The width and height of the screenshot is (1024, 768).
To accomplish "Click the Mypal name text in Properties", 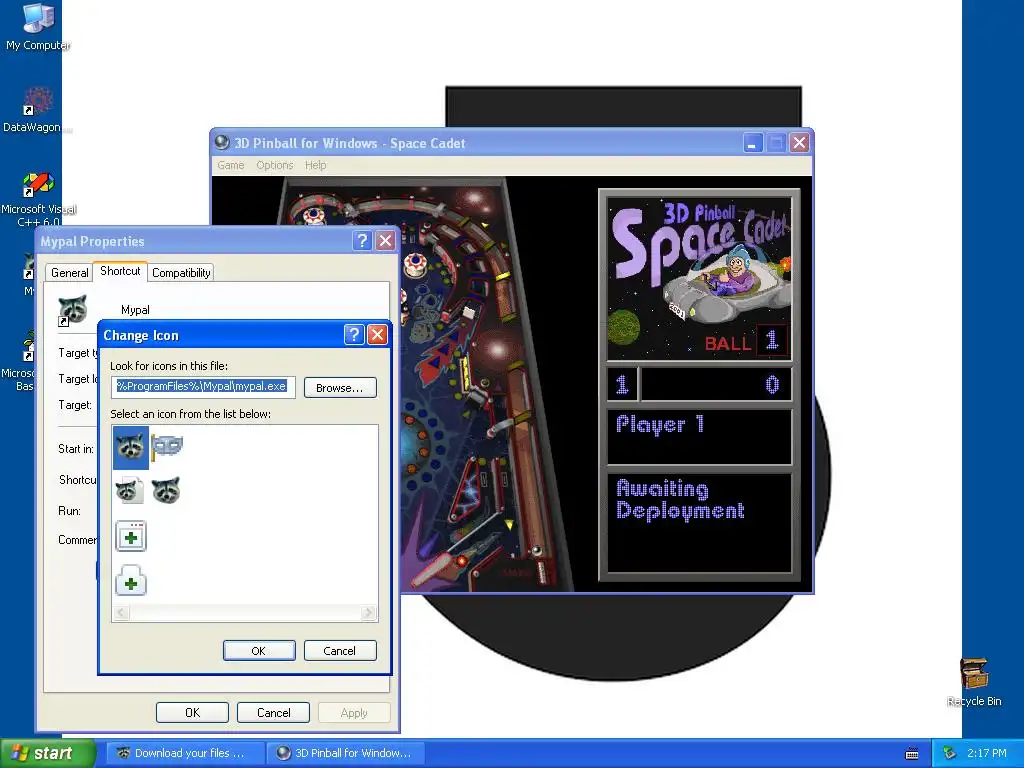I will 135,310.
